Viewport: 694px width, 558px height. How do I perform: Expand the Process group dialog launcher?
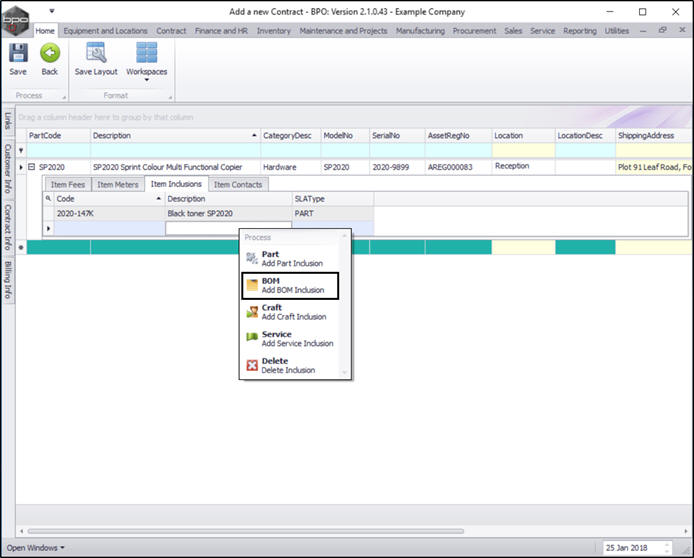pyautogui.click(x=64, y=97)
